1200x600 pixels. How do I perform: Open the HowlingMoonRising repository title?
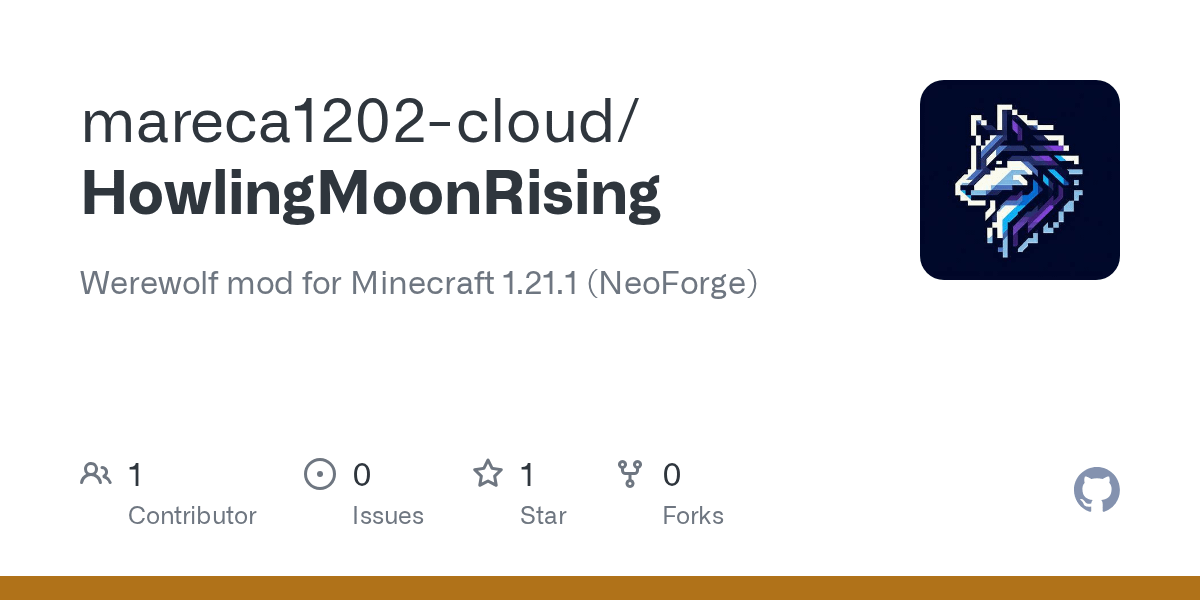(371, 193)
